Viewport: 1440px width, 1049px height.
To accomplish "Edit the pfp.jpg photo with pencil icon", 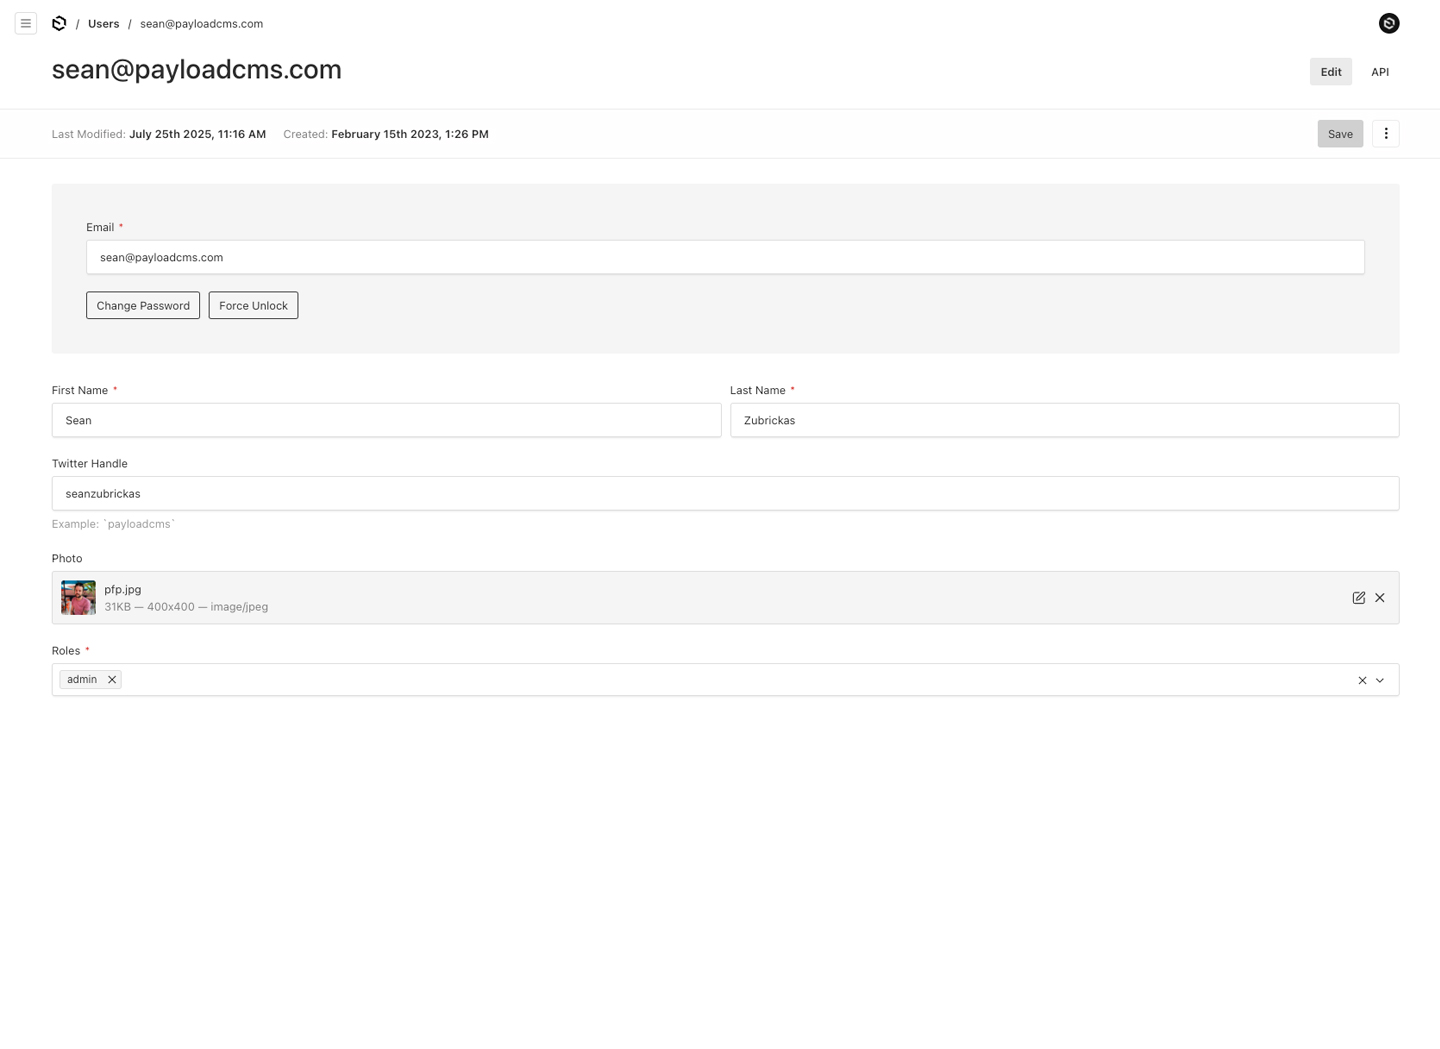I will (x=1358, y=598).
